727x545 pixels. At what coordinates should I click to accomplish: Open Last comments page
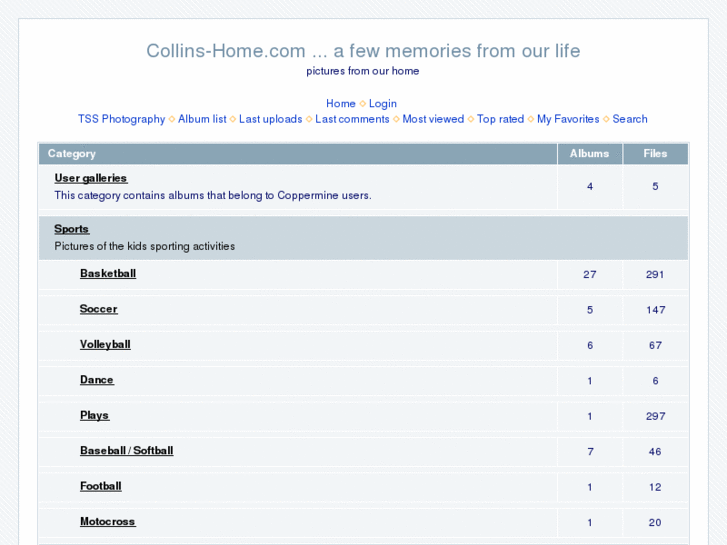[x=352, y=119]
